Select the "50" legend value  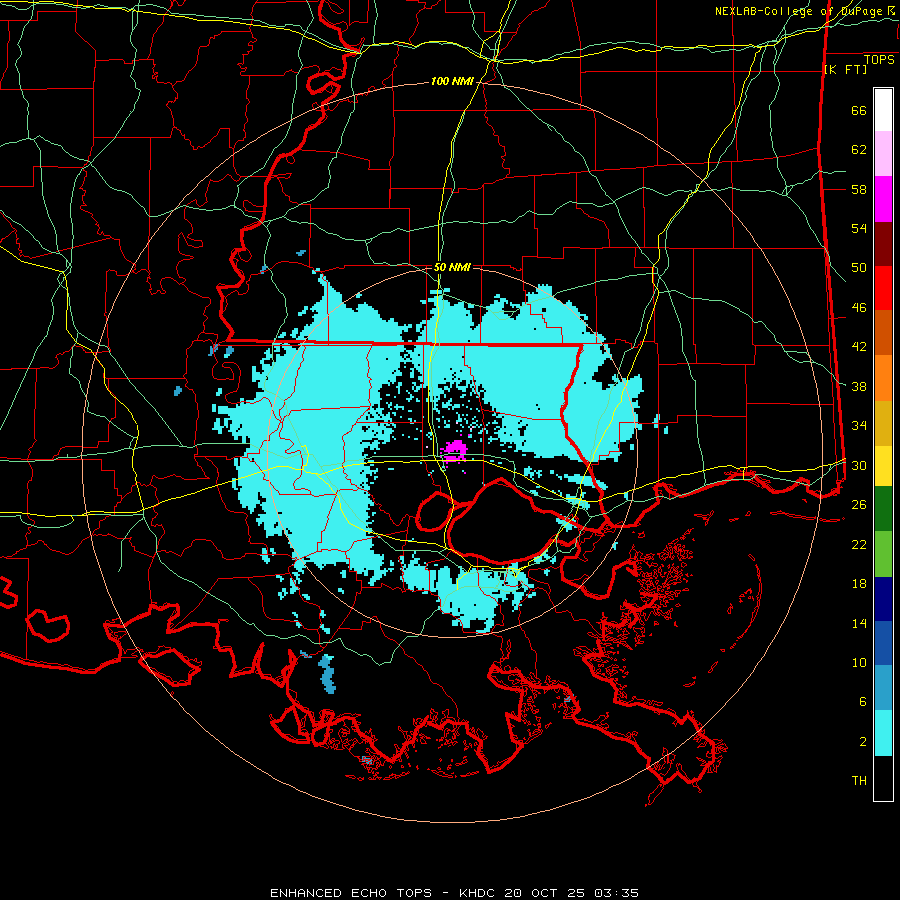tap(859, 268)
